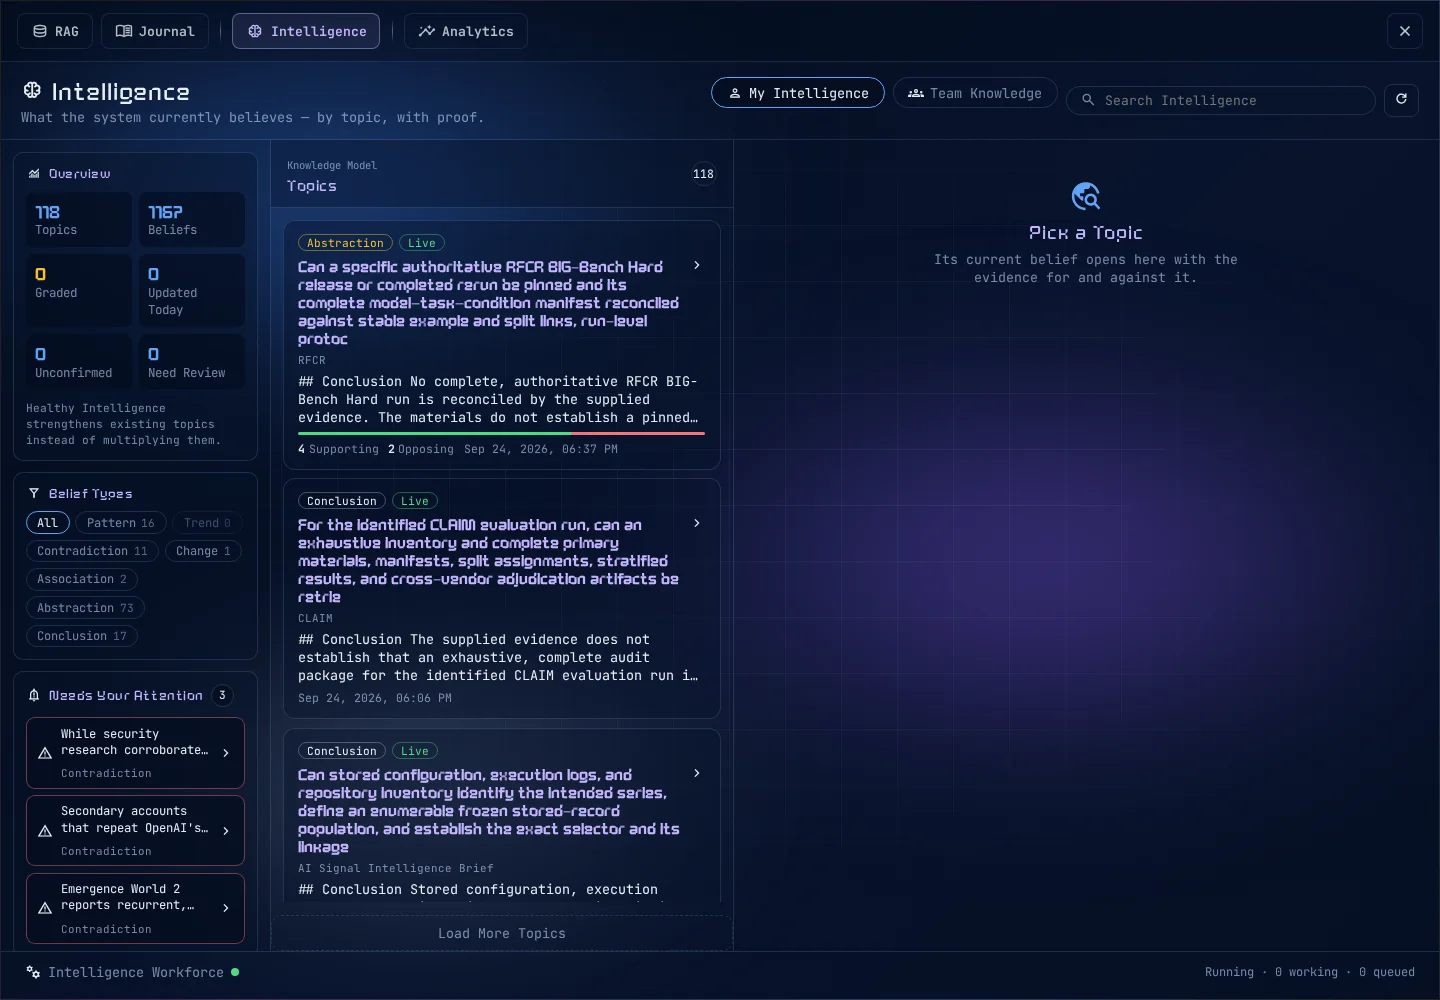Click into the Search Intelligence field
The height and width of the screenshot is (1000, 1440).
(x=1221, y=100)
